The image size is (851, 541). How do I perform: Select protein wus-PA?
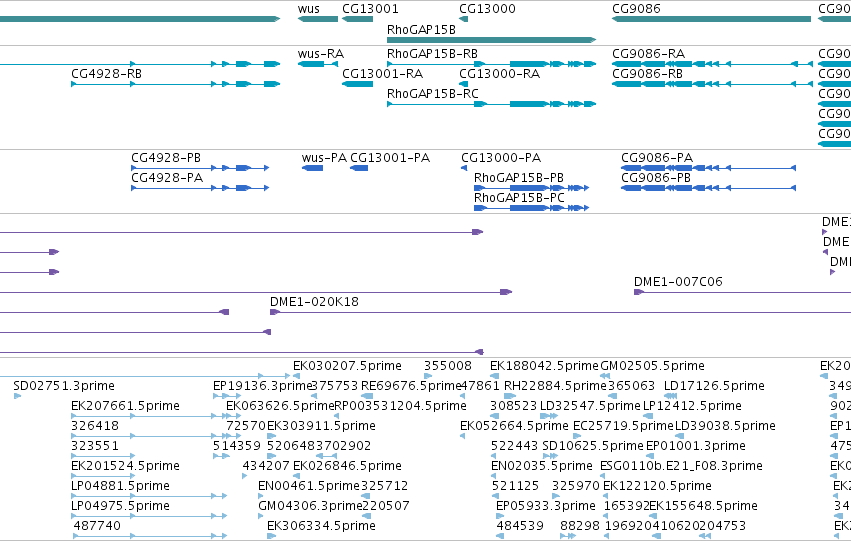click(312, 168)
